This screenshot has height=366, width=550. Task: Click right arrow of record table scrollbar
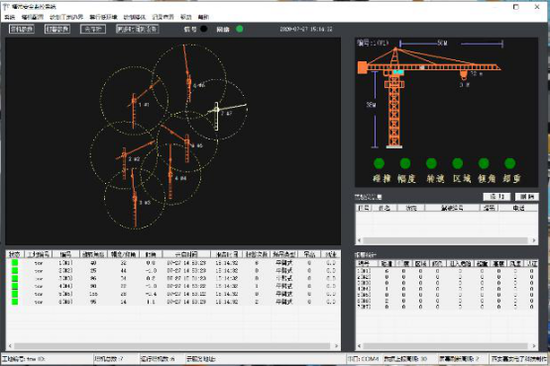[534, 240]
